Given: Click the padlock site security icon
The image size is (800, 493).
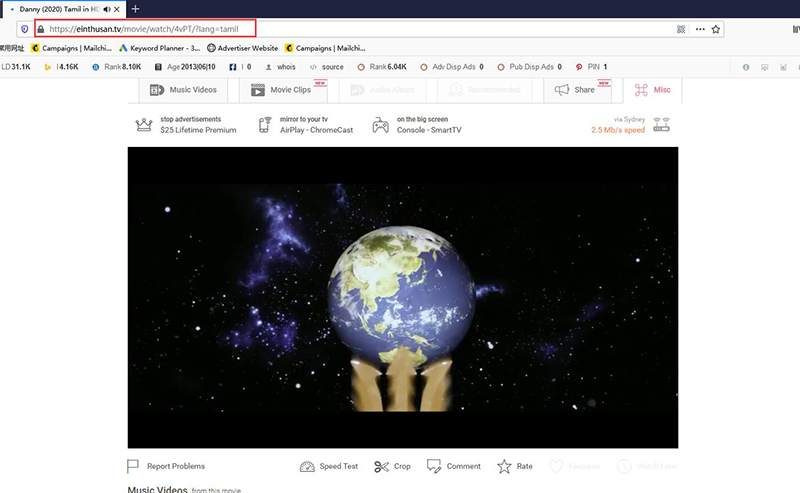Looking at the screenshot, I should pyautogui.click(x=41, y=29).
